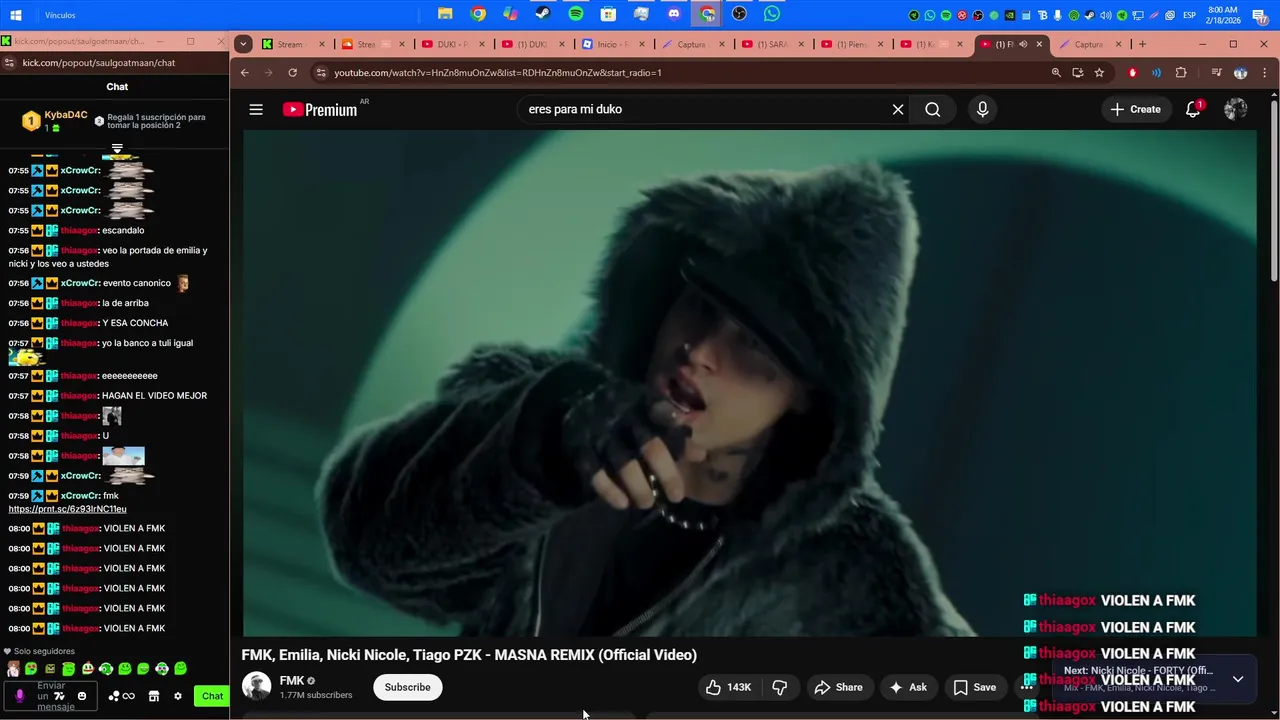Screen dimensions: 1280x720
Task: Open the Windows notification center
Action: [x=1260, y=15]
